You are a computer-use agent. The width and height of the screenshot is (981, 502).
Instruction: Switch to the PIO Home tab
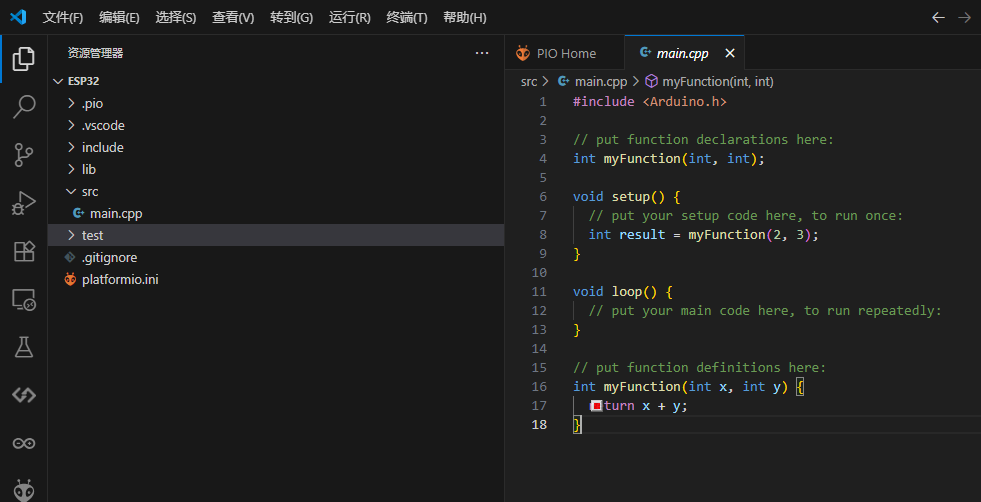pyautogui.click(x=565, y=53)
